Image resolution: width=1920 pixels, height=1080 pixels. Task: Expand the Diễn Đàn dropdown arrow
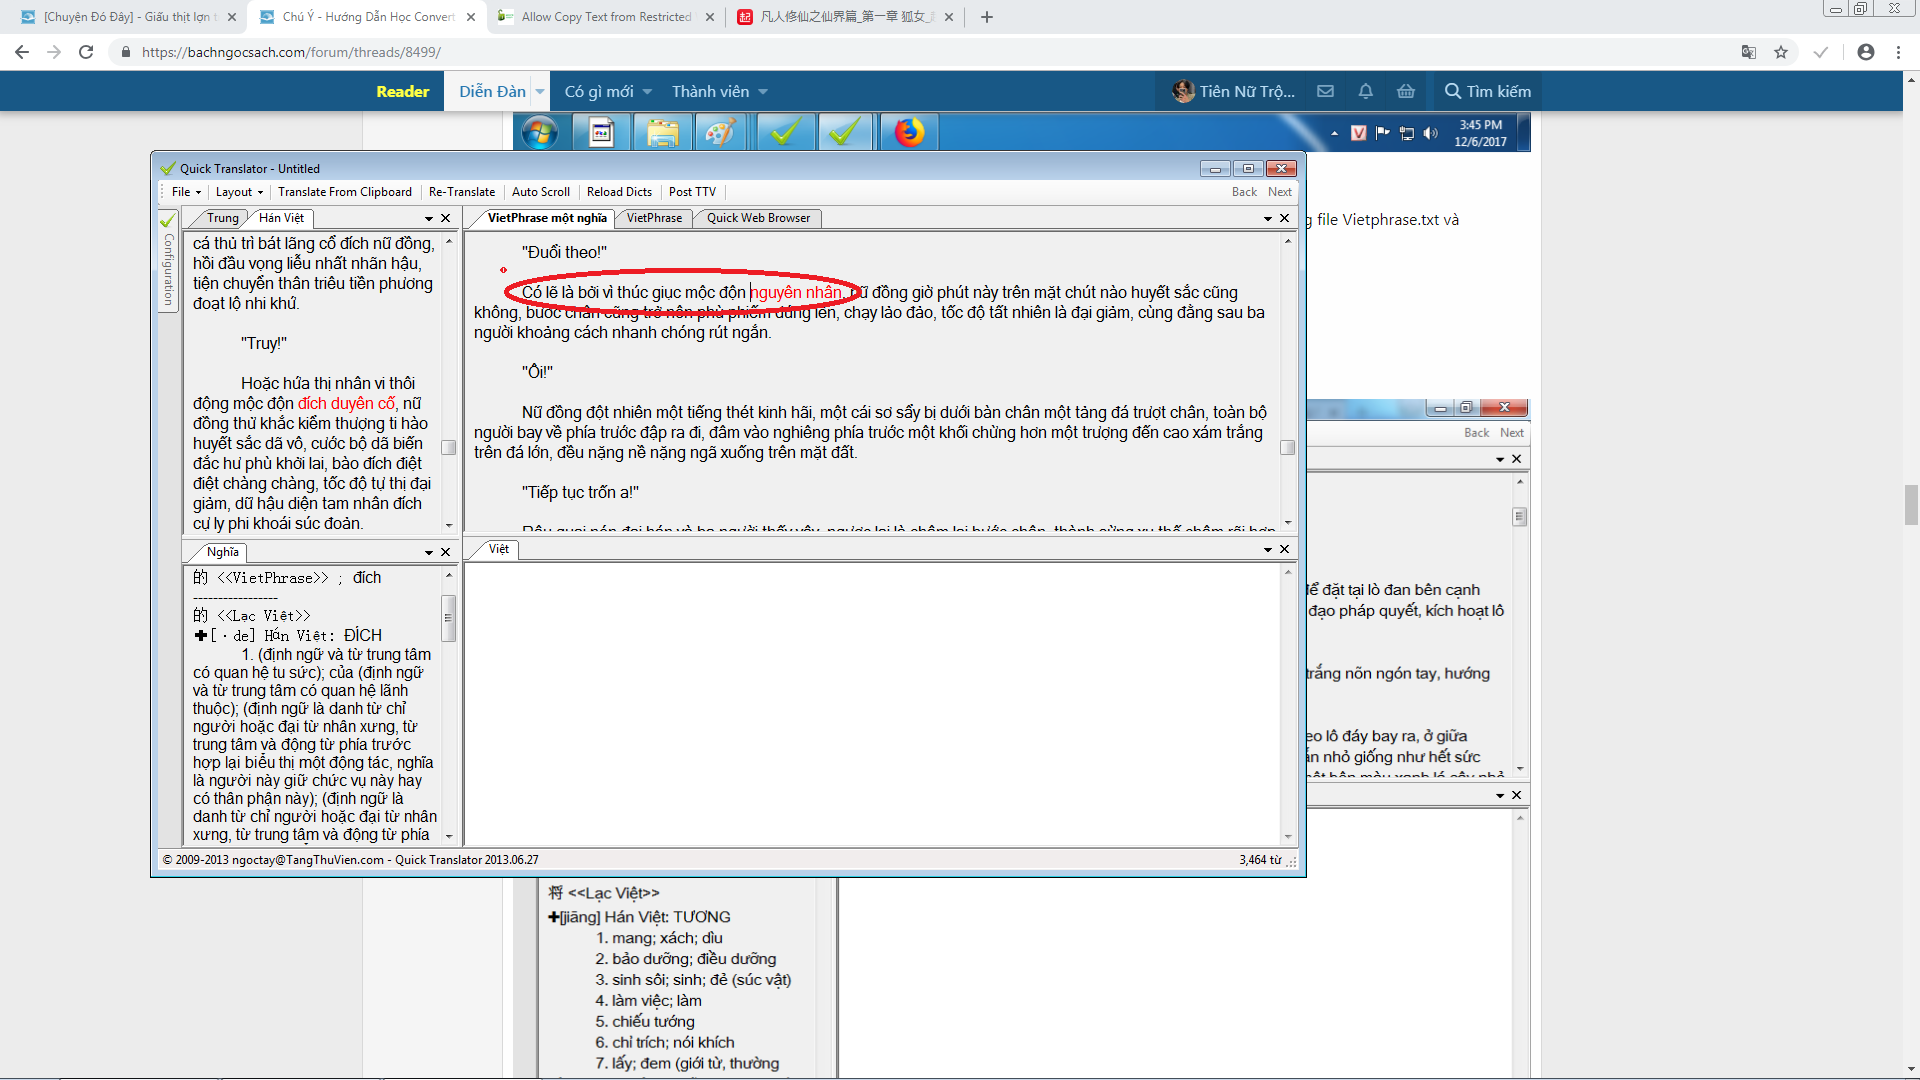click(x=540, y=91)
